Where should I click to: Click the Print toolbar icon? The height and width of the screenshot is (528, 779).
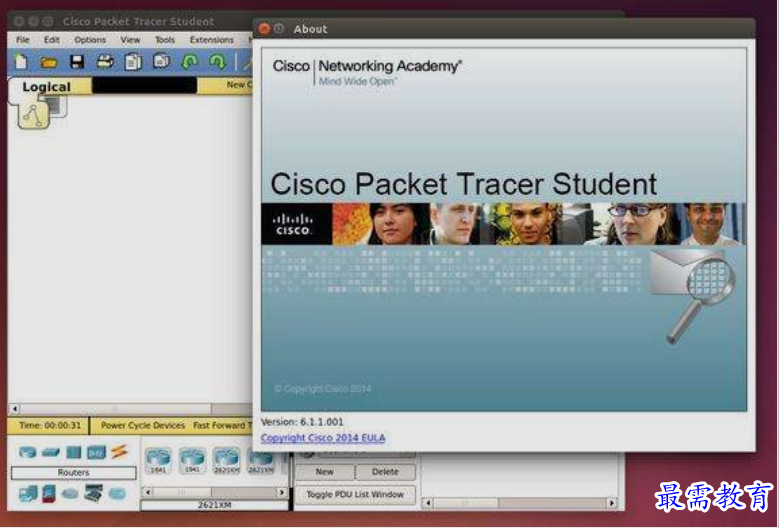point(105,62)
